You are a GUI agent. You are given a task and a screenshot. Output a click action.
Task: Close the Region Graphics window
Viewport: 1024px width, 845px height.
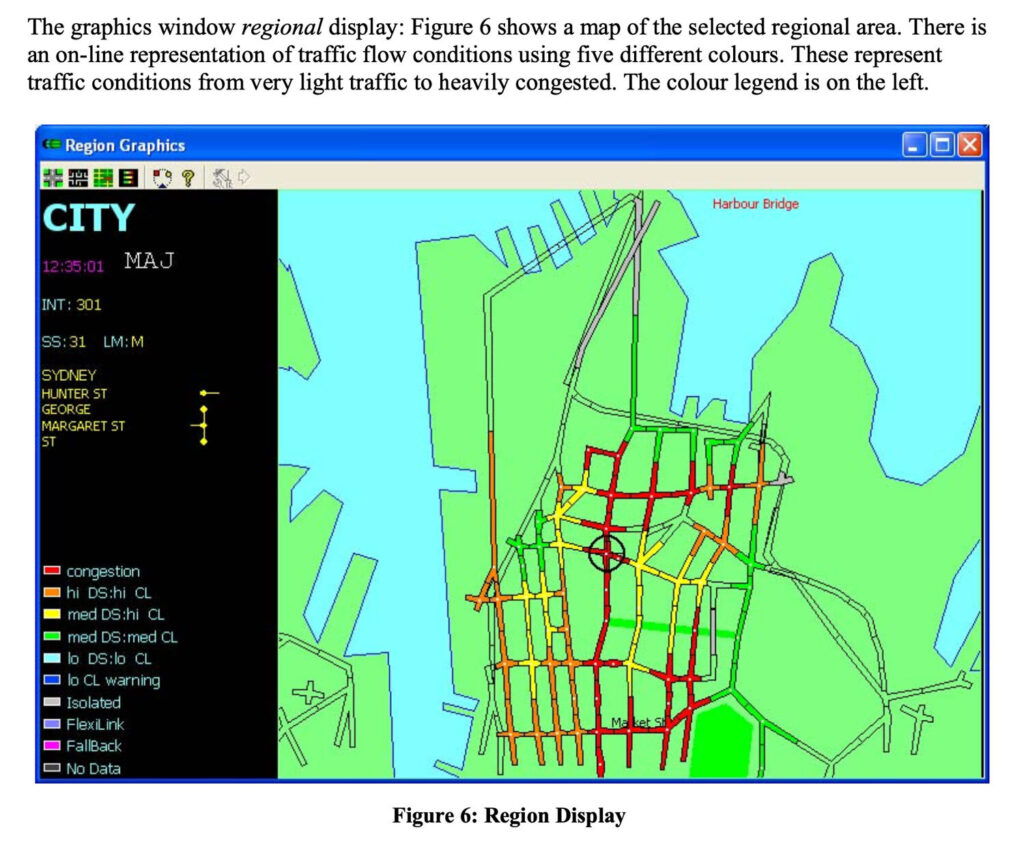pos(970,145)
